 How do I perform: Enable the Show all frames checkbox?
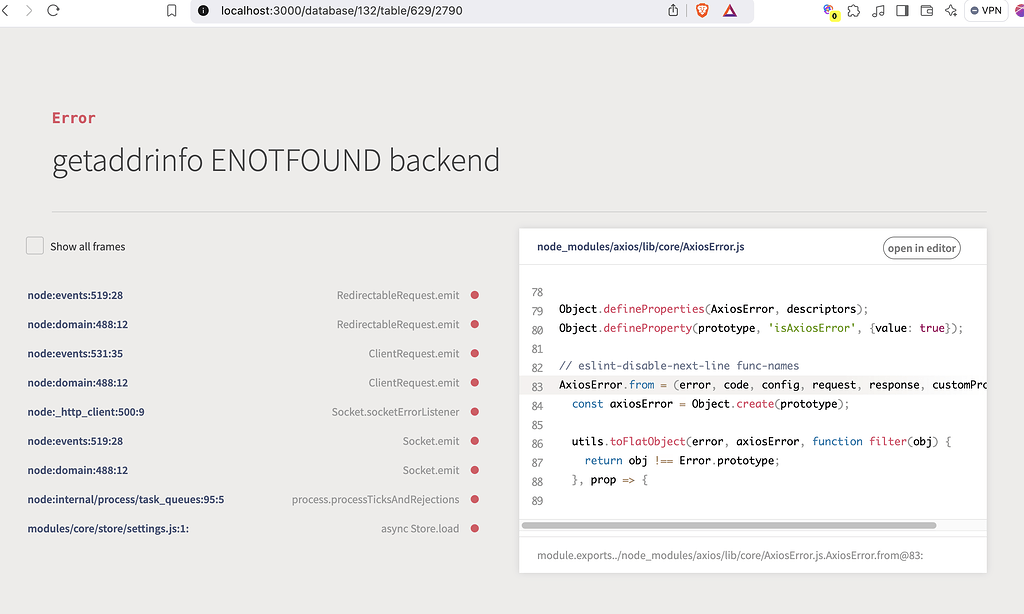point(34,245)
